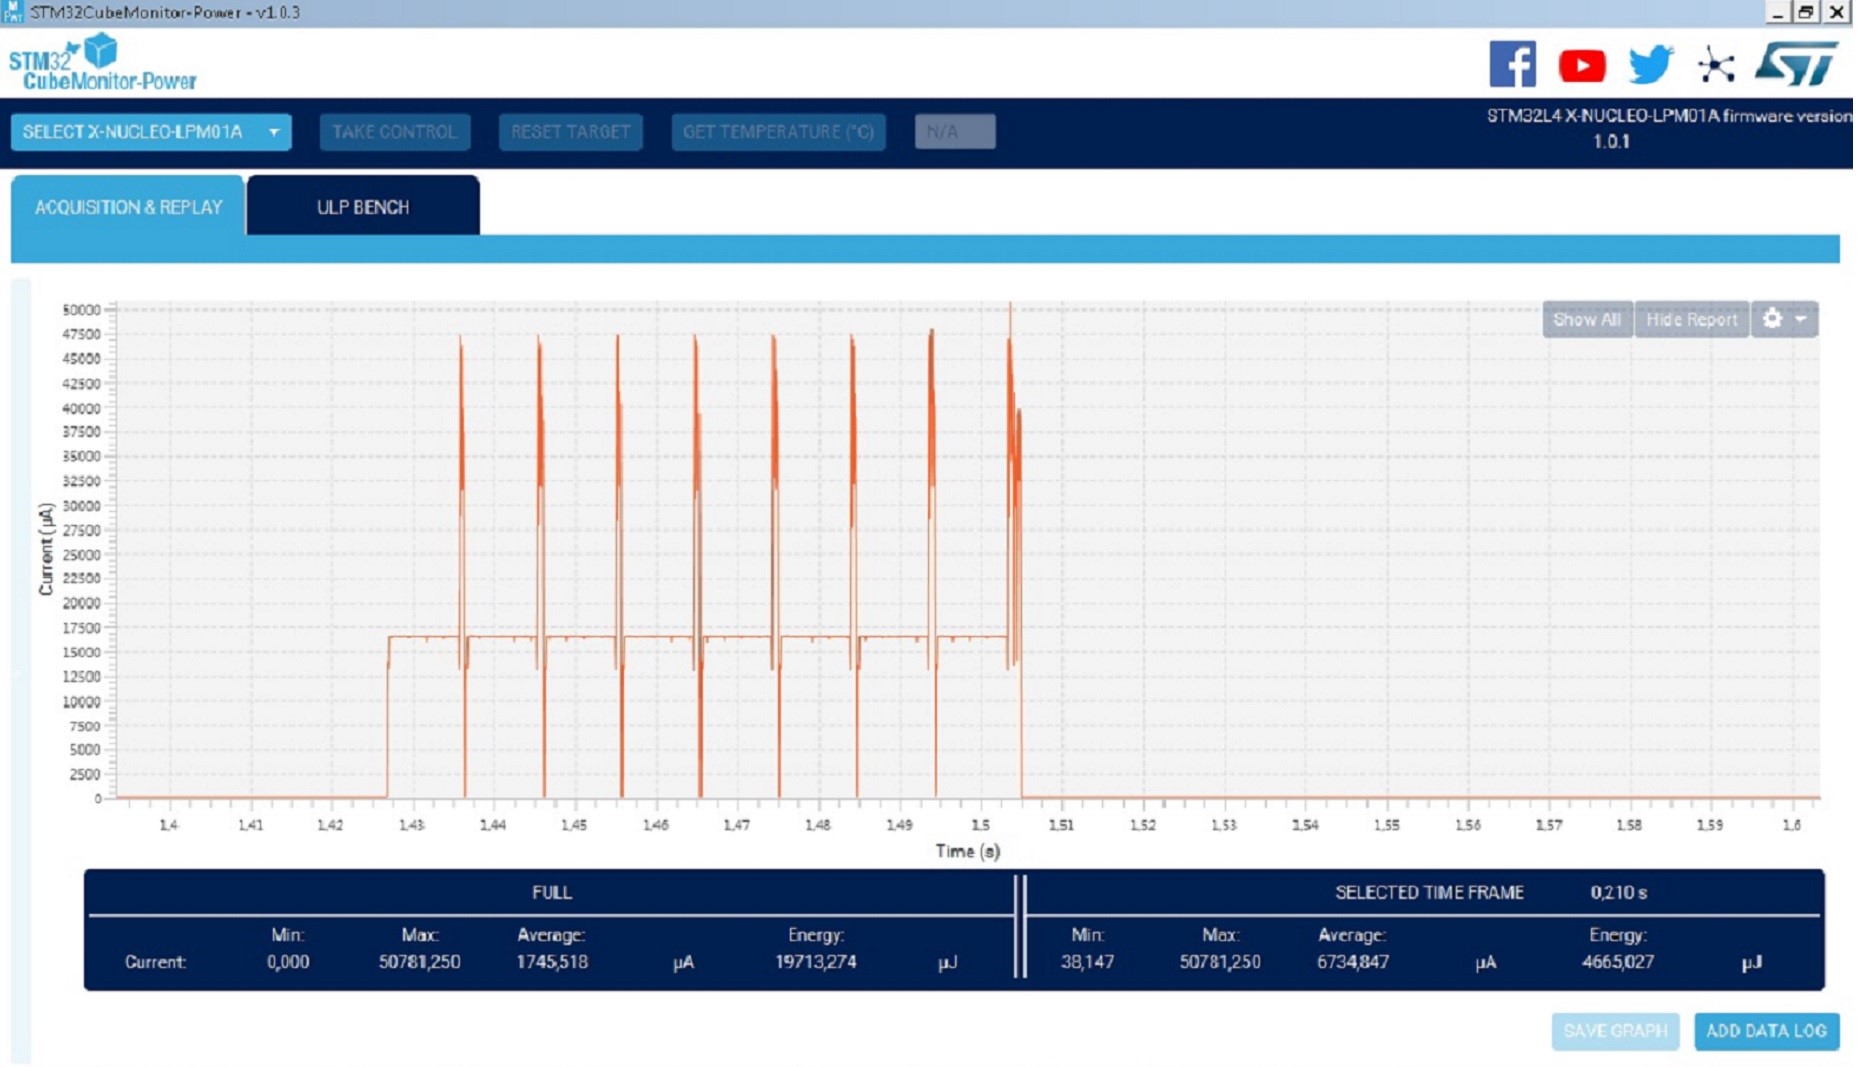Click the Full max value 50781,250
1857x1067 pixels.
pyautogui.click(x=419, y=962)
